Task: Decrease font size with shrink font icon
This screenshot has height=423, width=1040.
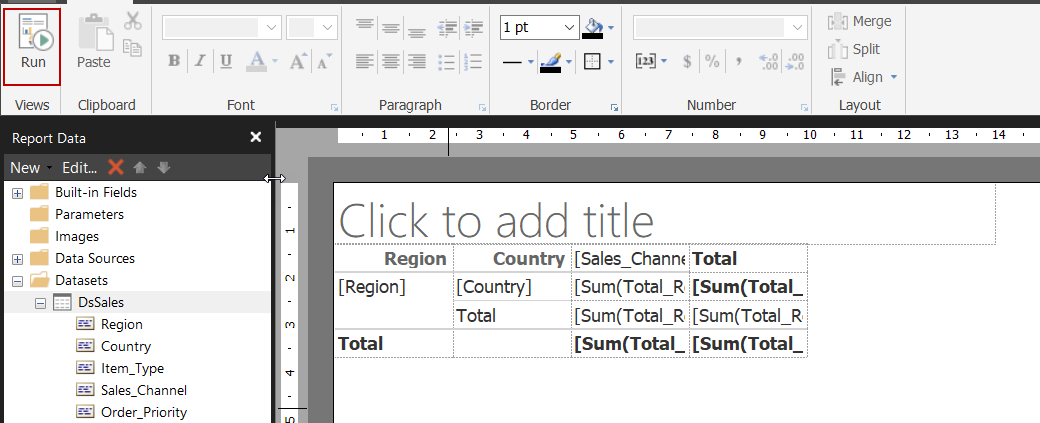Action: pyautogui.click(x=324, y=62)
